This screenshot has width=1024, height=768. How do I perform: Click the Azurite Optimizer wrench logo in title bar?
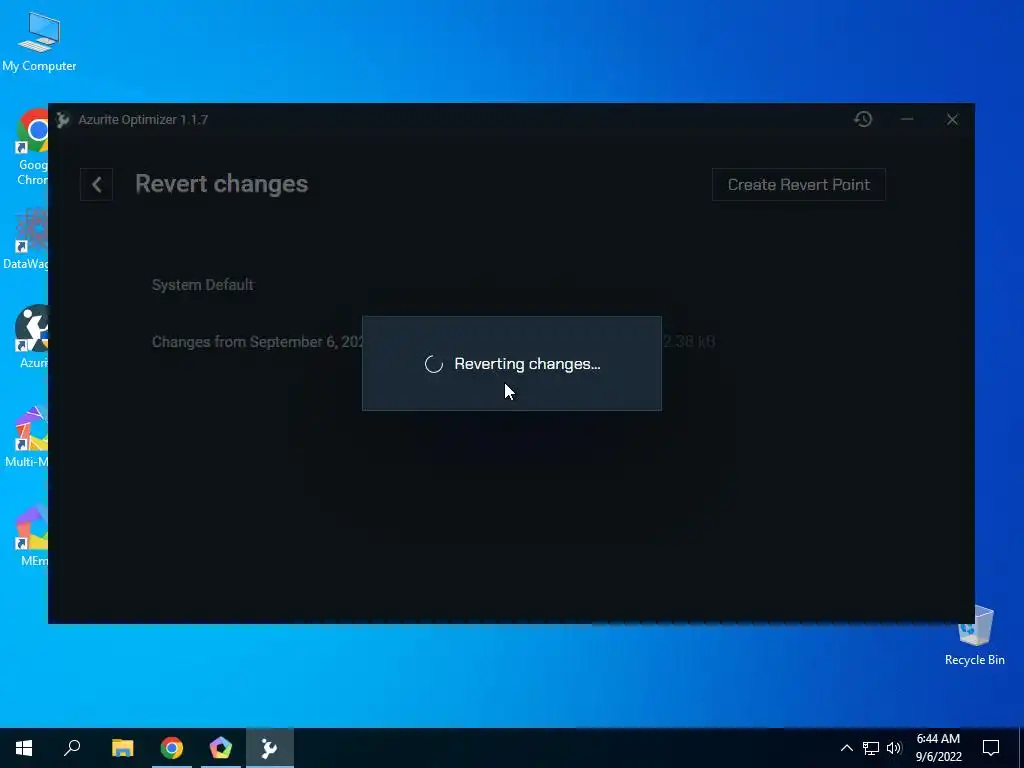[63, 120]
